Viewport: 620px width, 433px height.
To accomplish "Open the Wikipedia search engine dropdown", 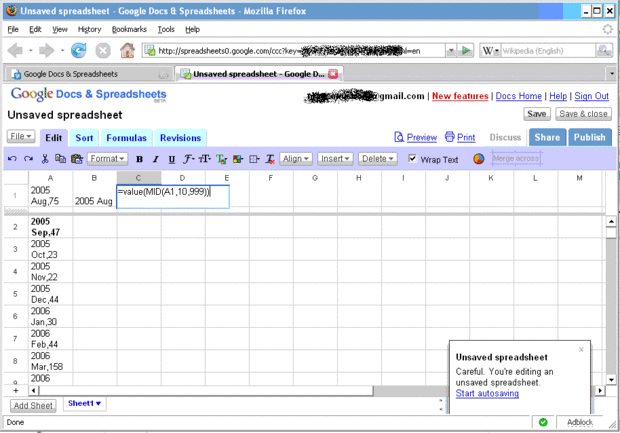I will [490, 51].
